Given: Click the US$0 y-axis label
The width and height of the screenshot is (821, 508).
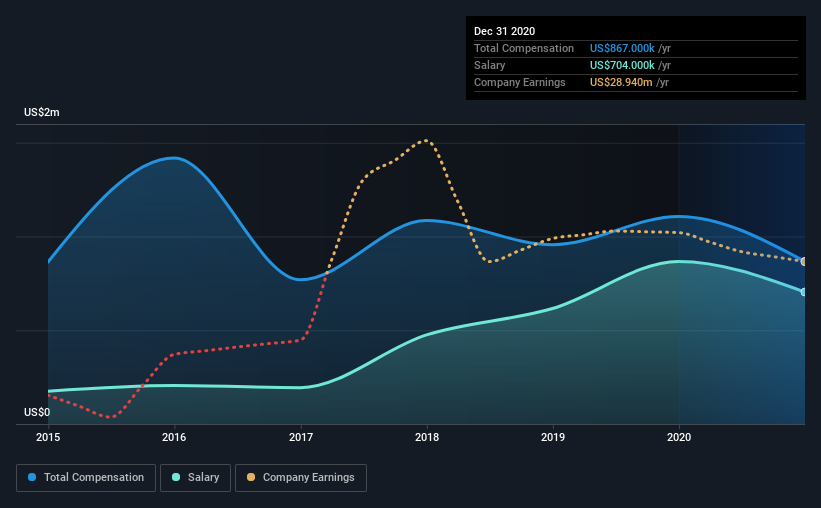Looking at the screenshot, I should pos(37,413).
